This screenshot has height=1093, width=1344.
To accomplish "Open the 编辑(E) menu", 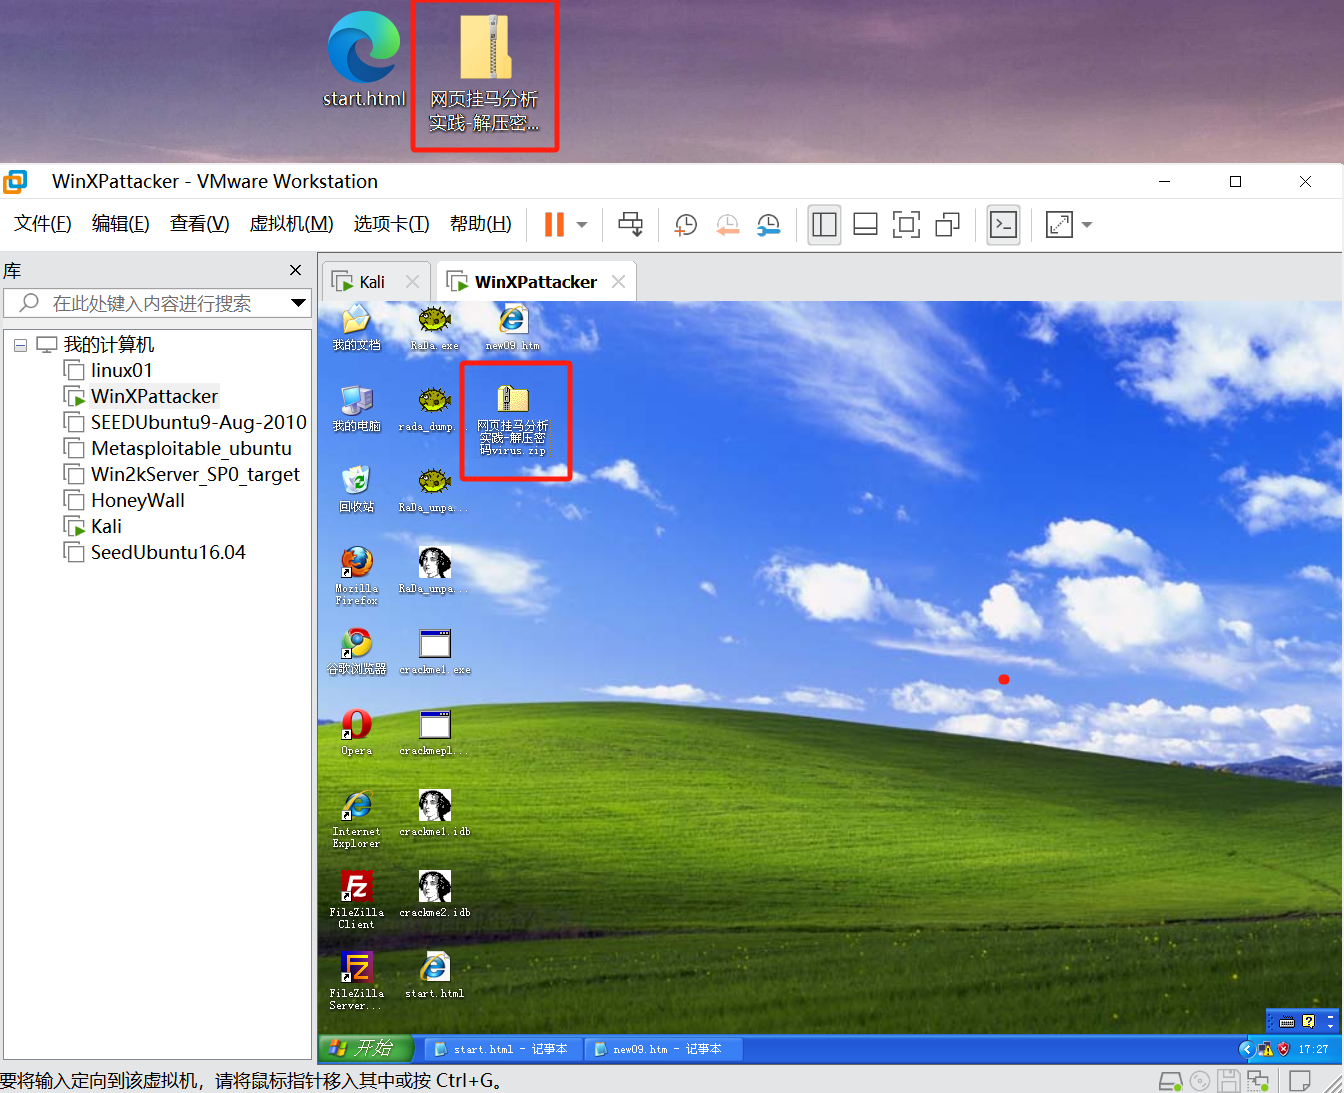I will [121, 224].
